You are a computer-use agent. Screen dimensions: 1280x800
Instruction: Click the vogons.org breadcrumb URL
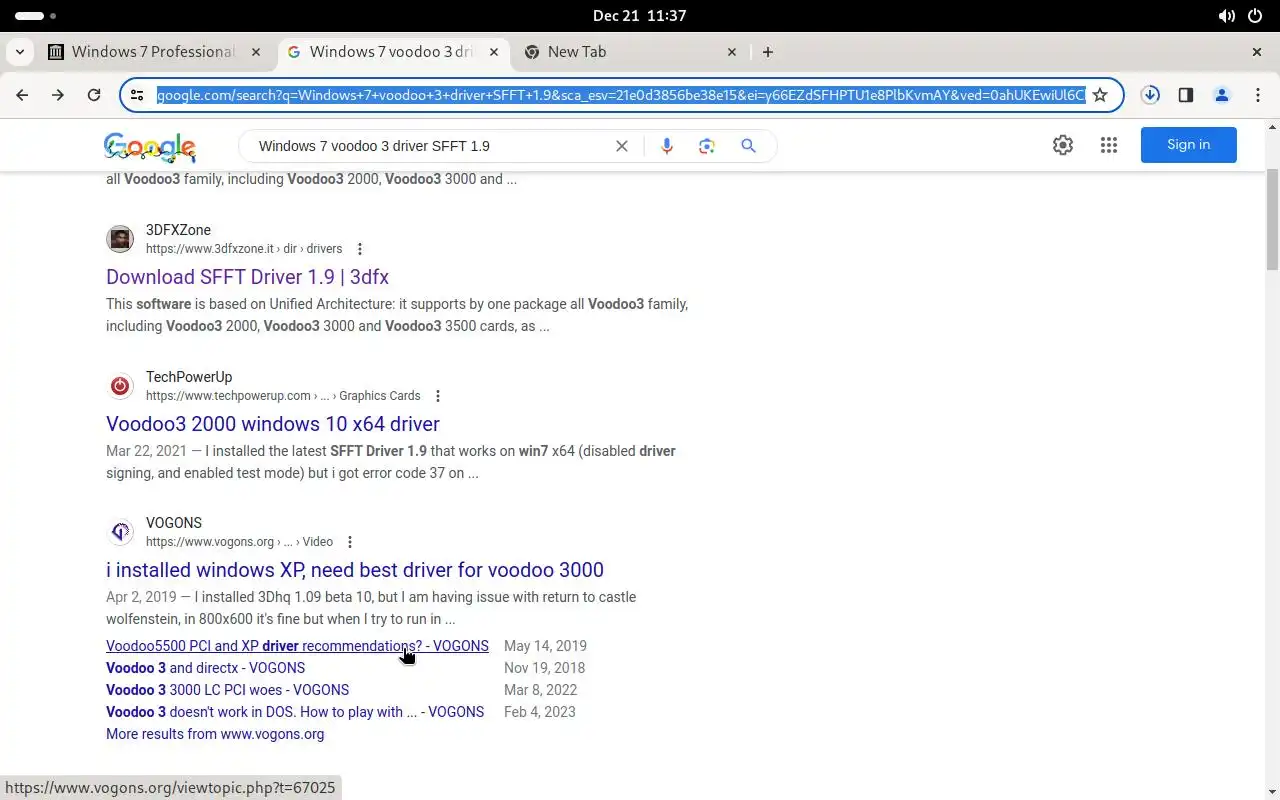239,542
